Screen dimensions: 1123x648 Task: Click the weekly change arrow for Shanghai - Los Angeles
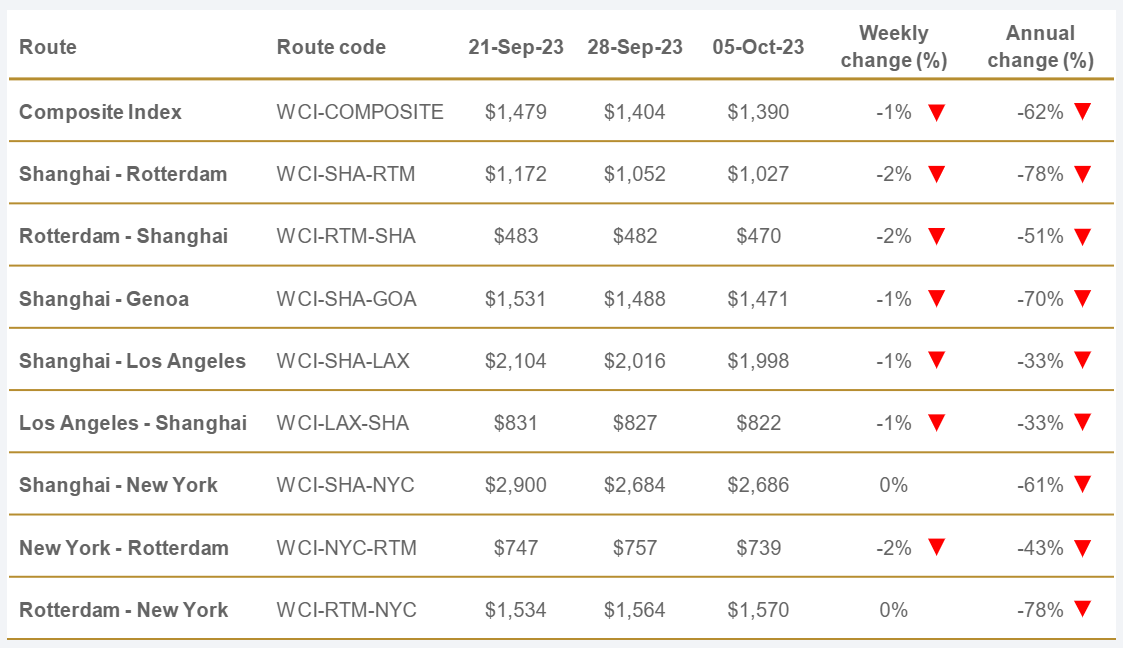pos(936,361)
